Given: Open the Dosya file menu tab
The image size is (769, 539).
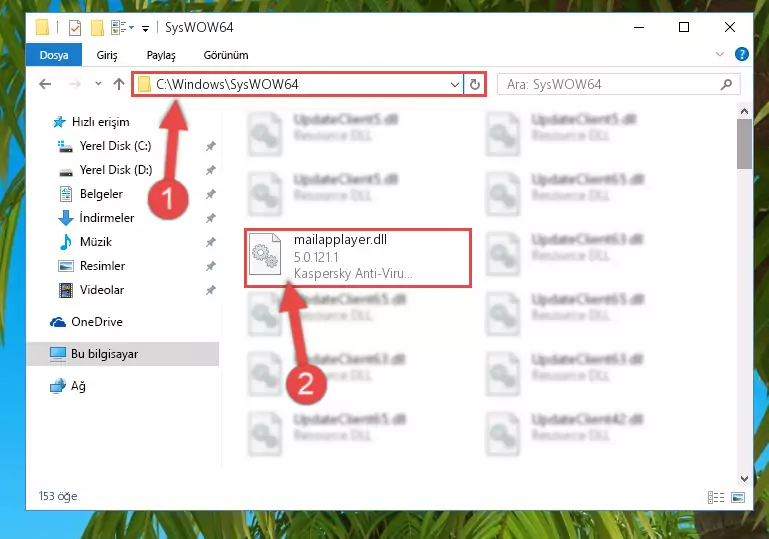Looking at the screenshot, I should (54, 55).
